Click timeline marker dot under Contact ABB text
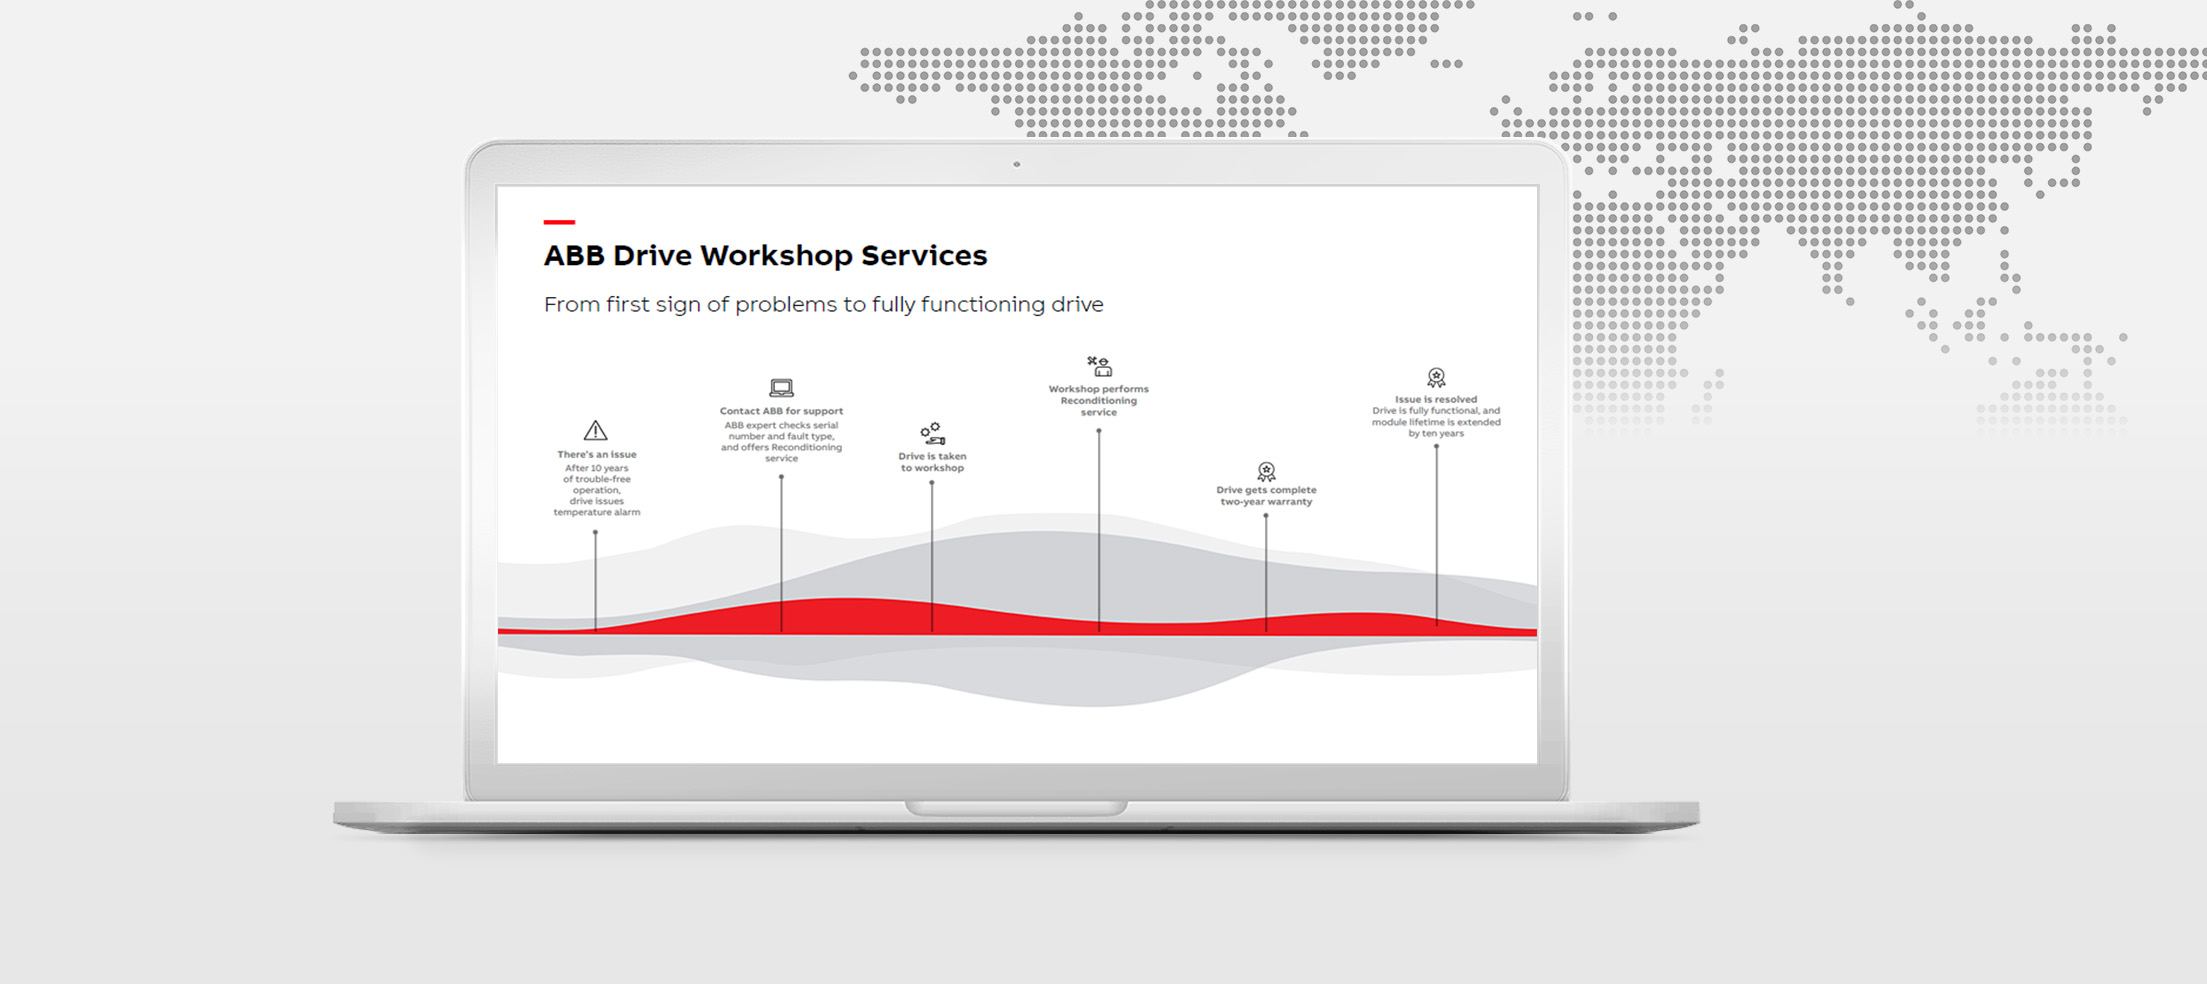2207x984 pixels. point(782,477)
